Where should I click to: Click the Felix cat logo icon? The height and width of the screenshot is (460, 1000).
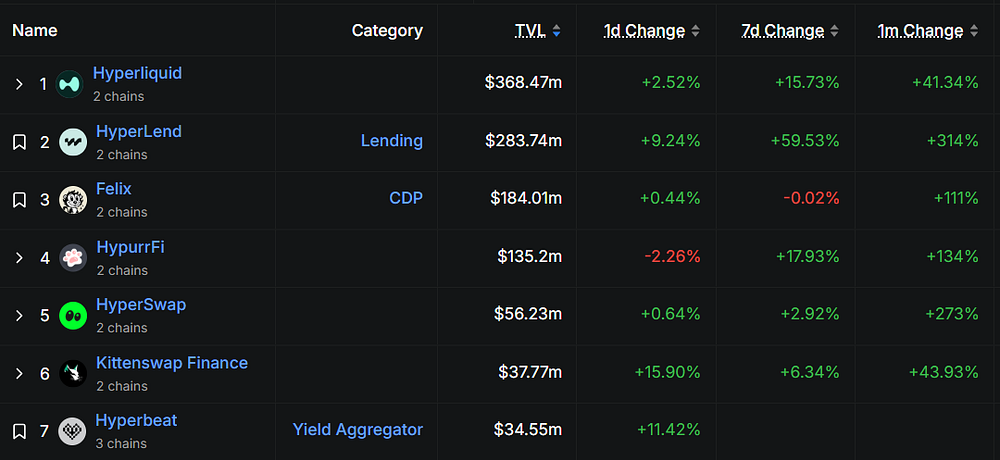coord(73,200)
